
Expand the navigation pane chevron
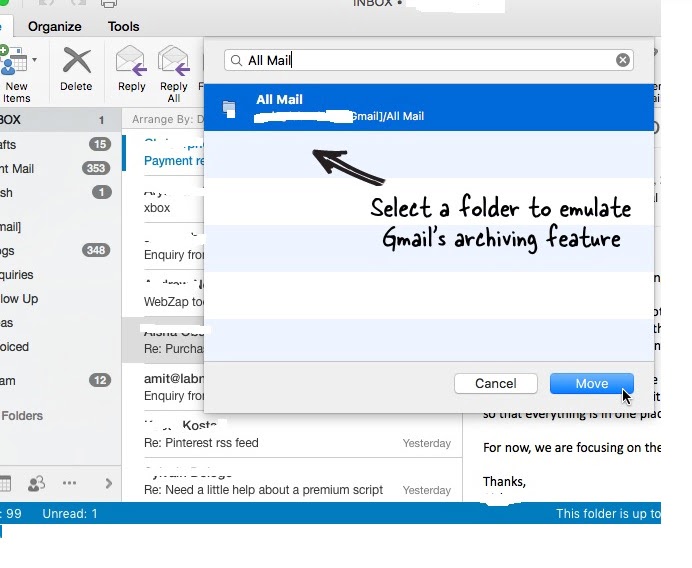109,484
